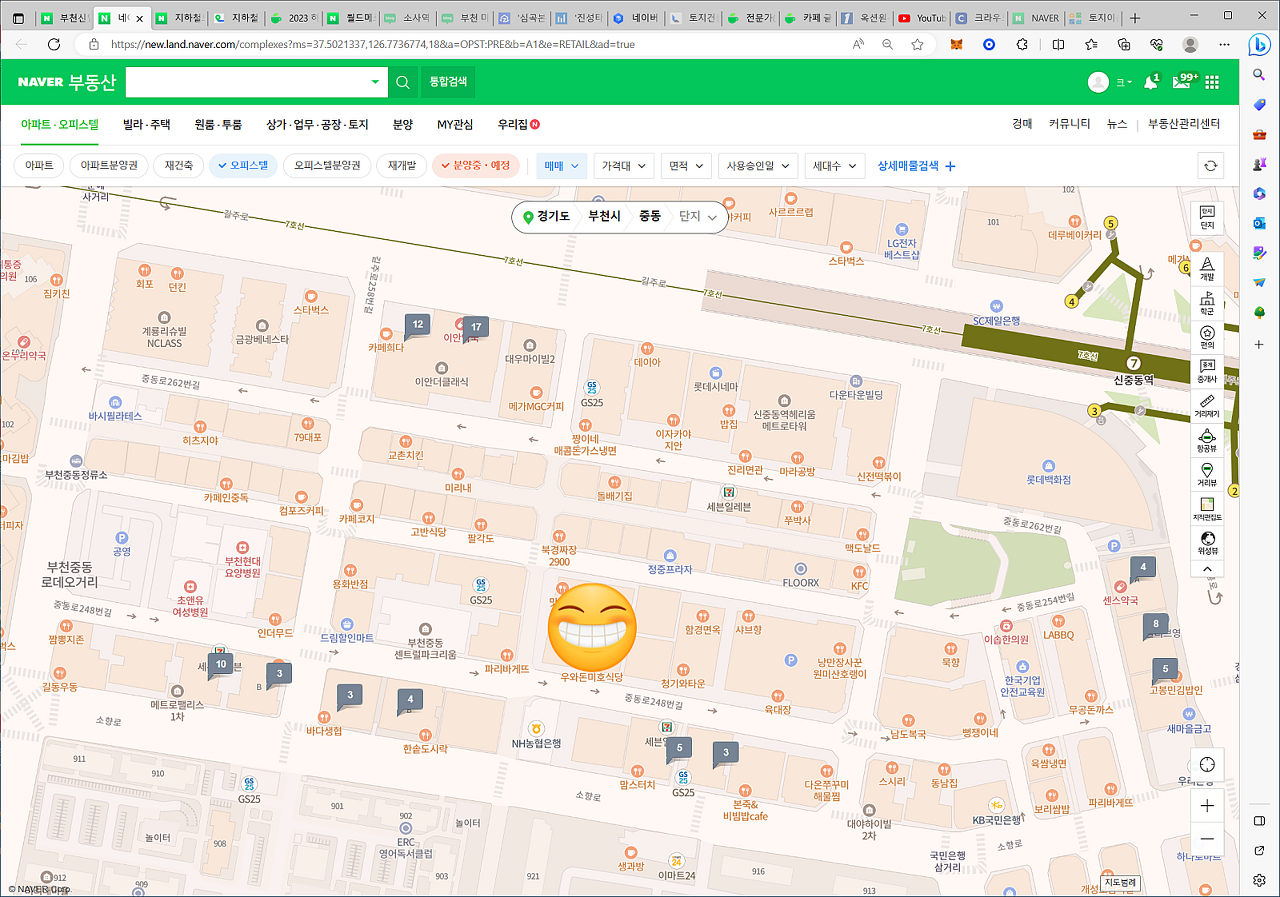The height and width of the screenshot is (897, 1280).
Task: Zoom out the map with minus button
Action: [x=1207, y=838]
